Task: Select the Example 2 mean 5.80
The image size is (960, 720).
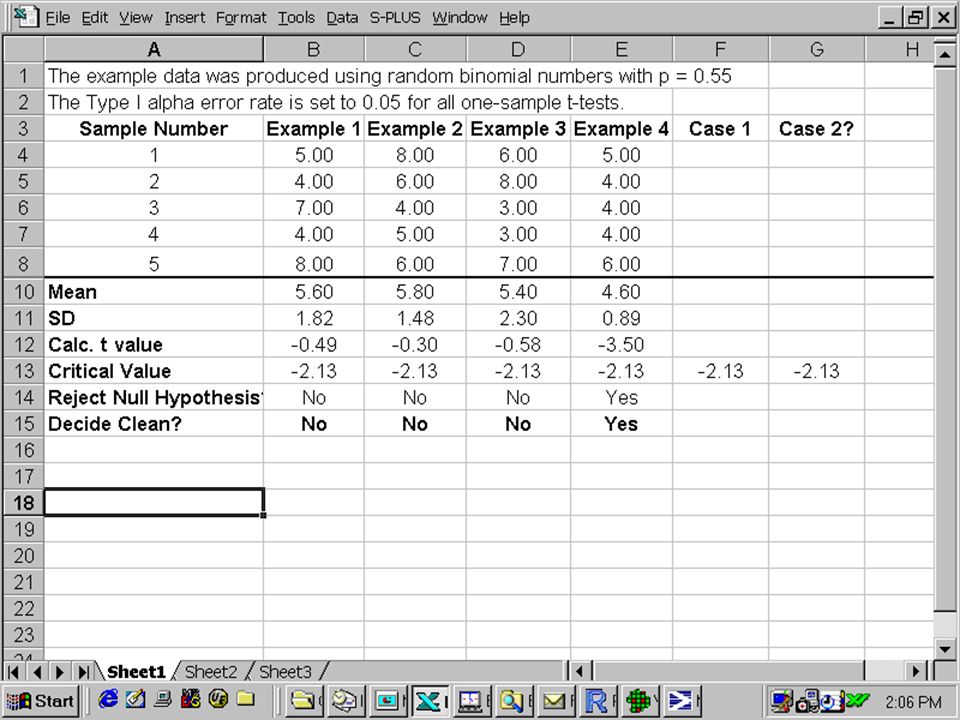Action: (414, 292)
